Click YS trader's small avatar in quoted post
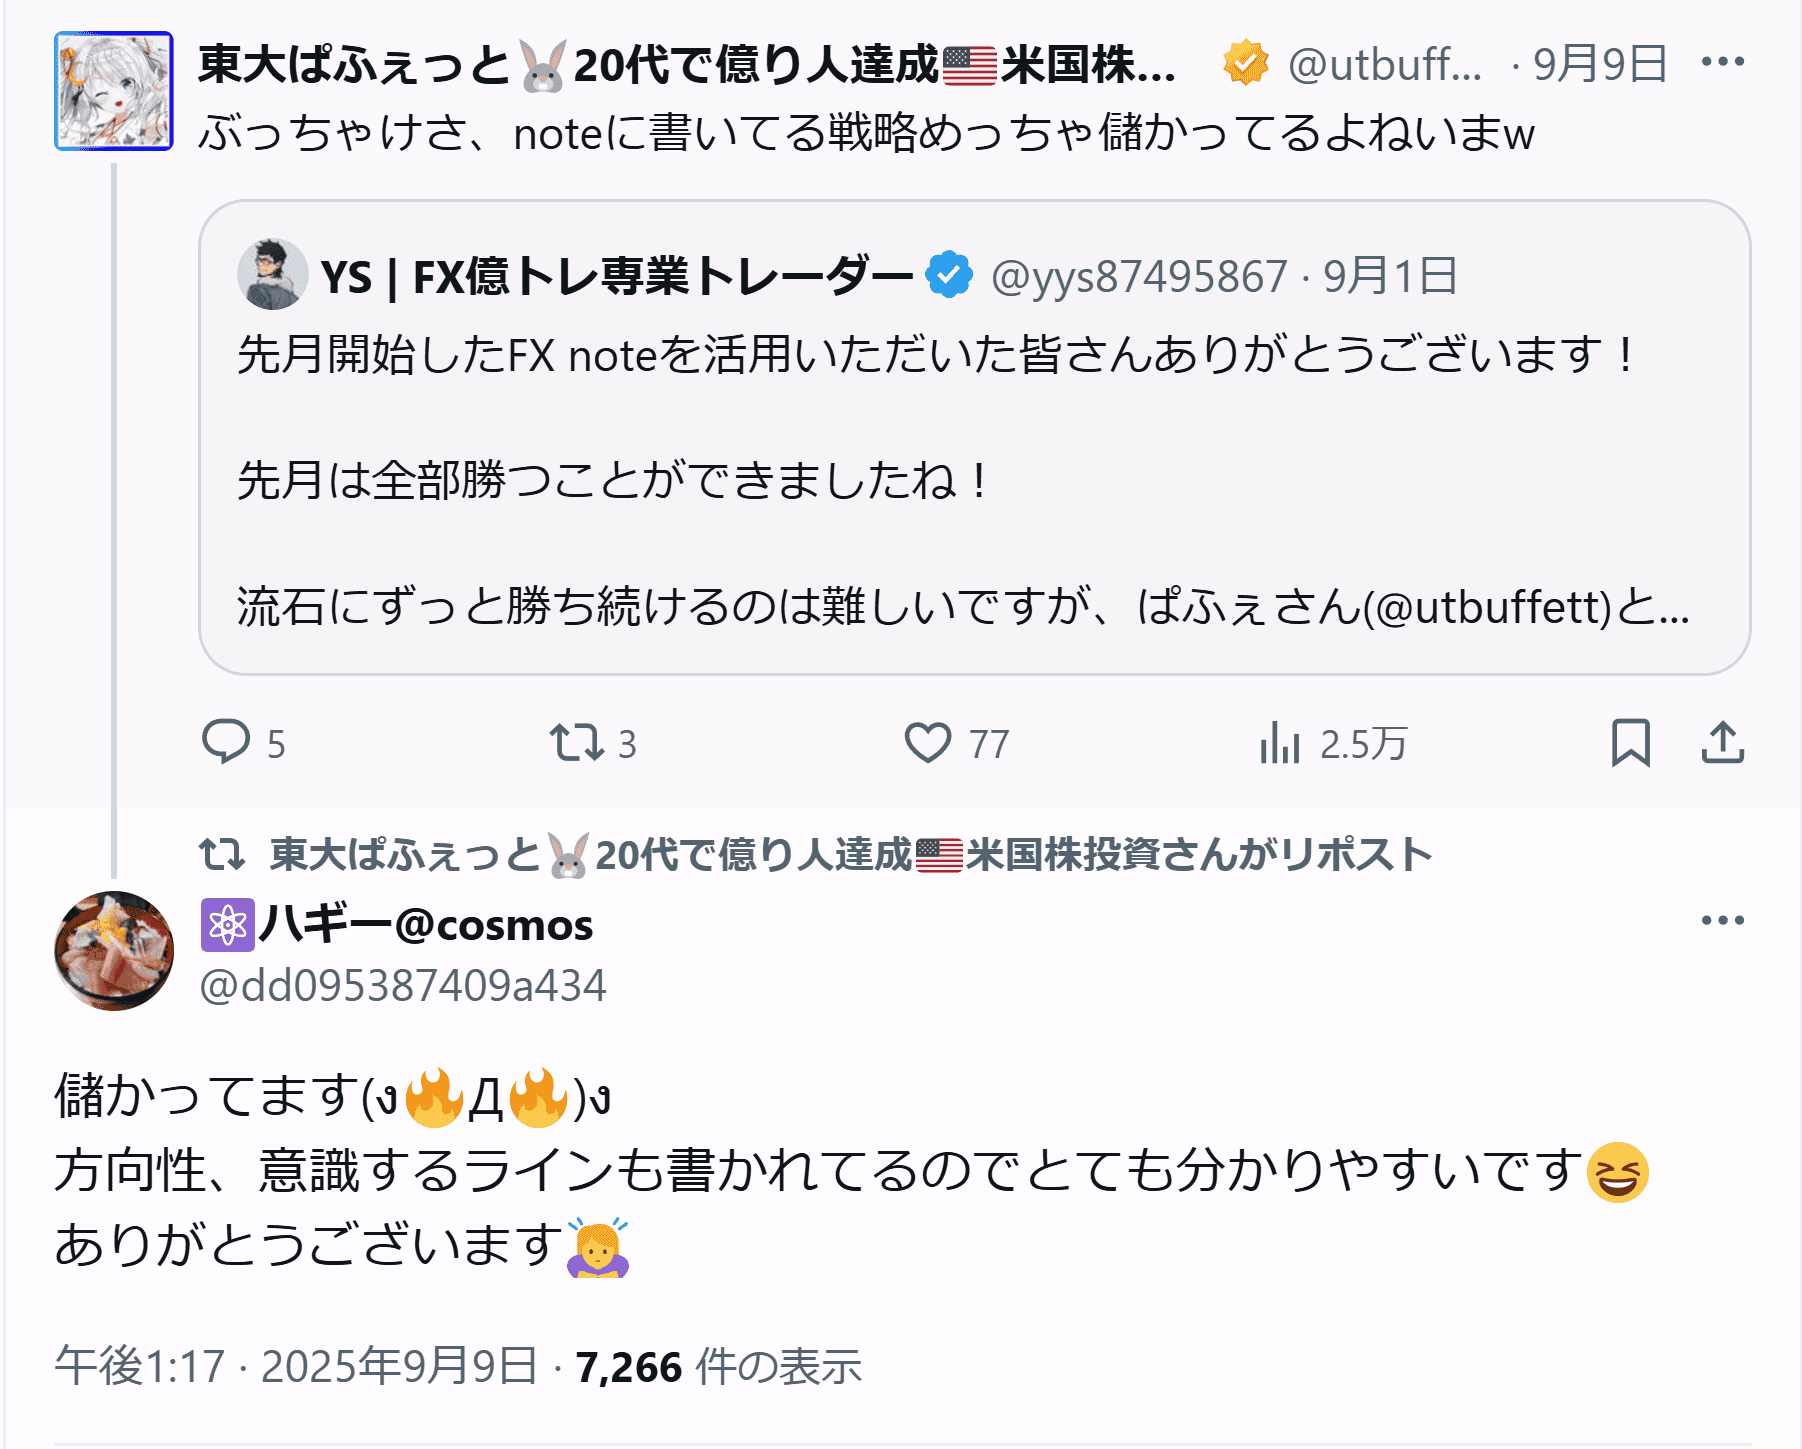This screenshot has width=1802, height=1449. click(272, 274)
